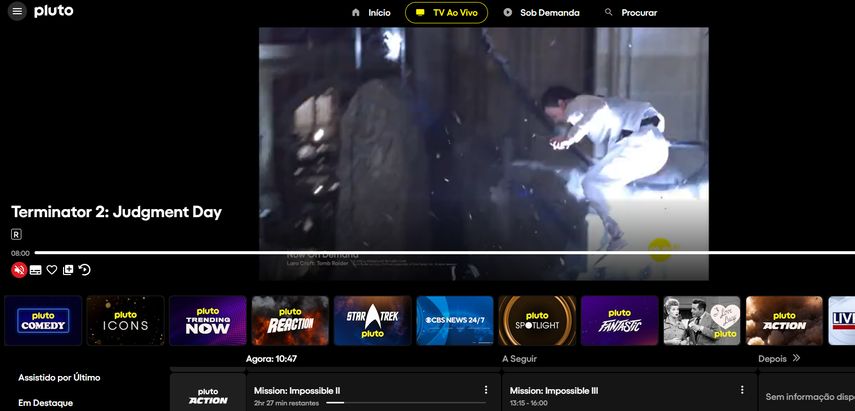
Task: Open Mission: Impossible II listing
Action: tap(374, 392)
